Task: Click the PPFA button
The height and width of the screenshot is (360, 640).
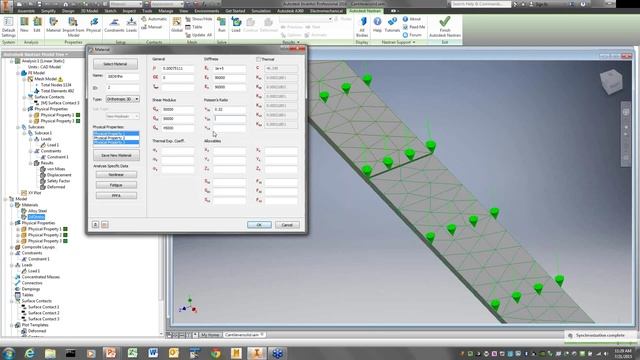Action: [x=116, y=196]
